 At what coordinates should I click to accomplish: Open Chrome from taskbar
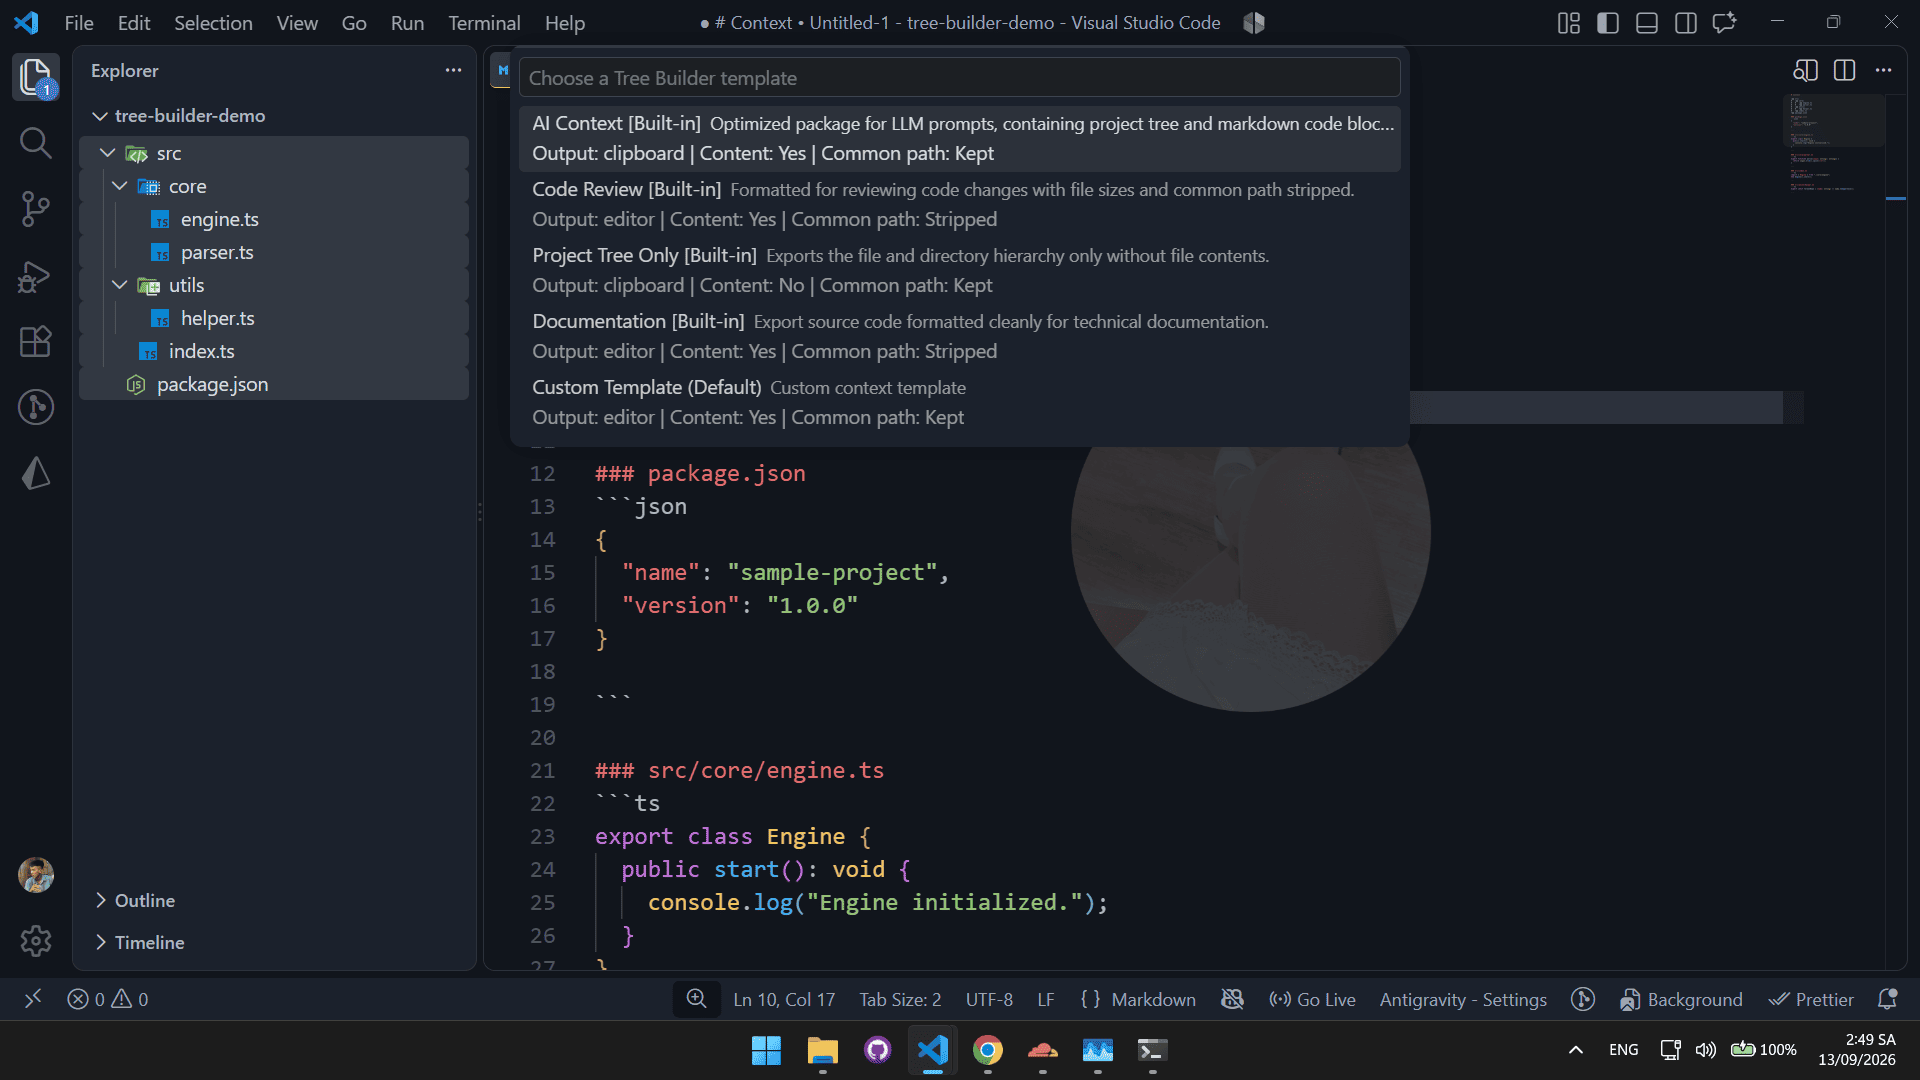988,1050
